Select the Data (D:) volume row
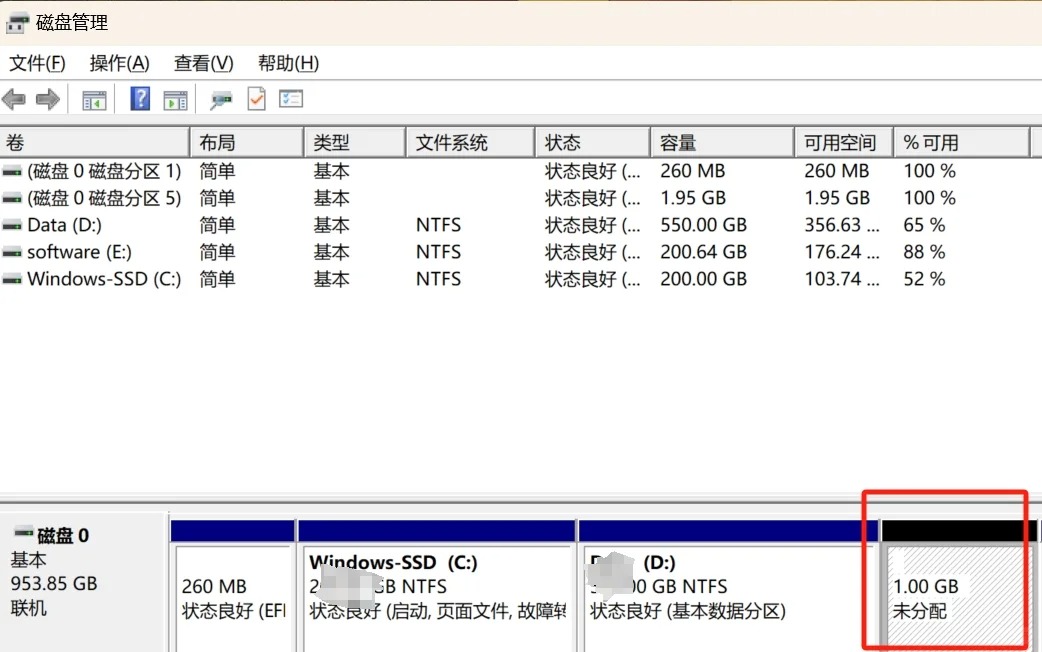Screen dimensions: 1042x652 point(65,225)
